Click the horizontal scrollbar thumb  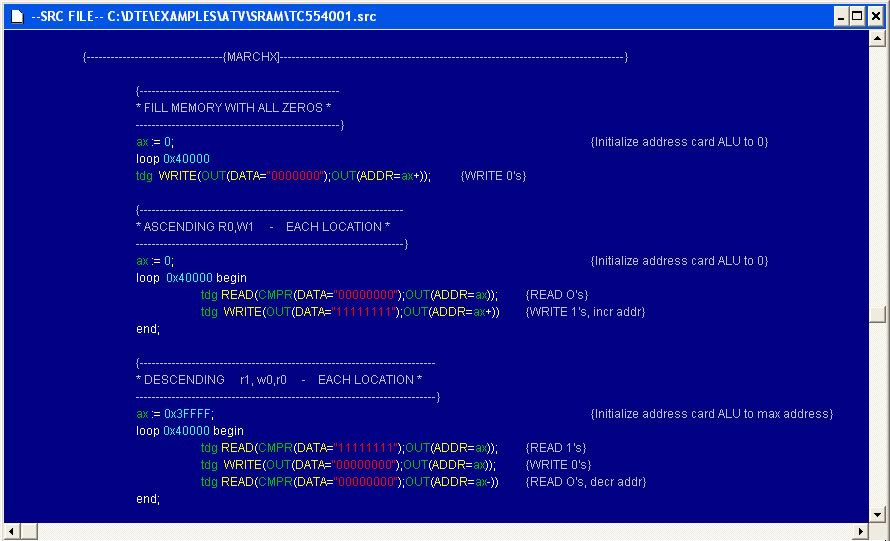coord(29,531)
